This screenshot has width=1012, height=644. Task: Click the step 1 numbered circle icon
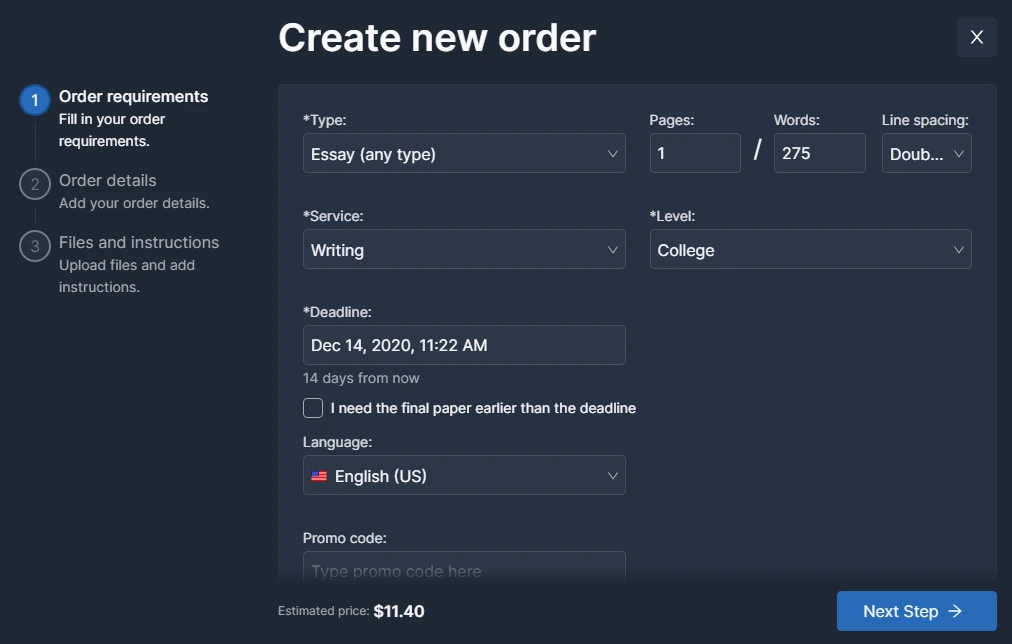pyautogui.click(x=33, y=100)
